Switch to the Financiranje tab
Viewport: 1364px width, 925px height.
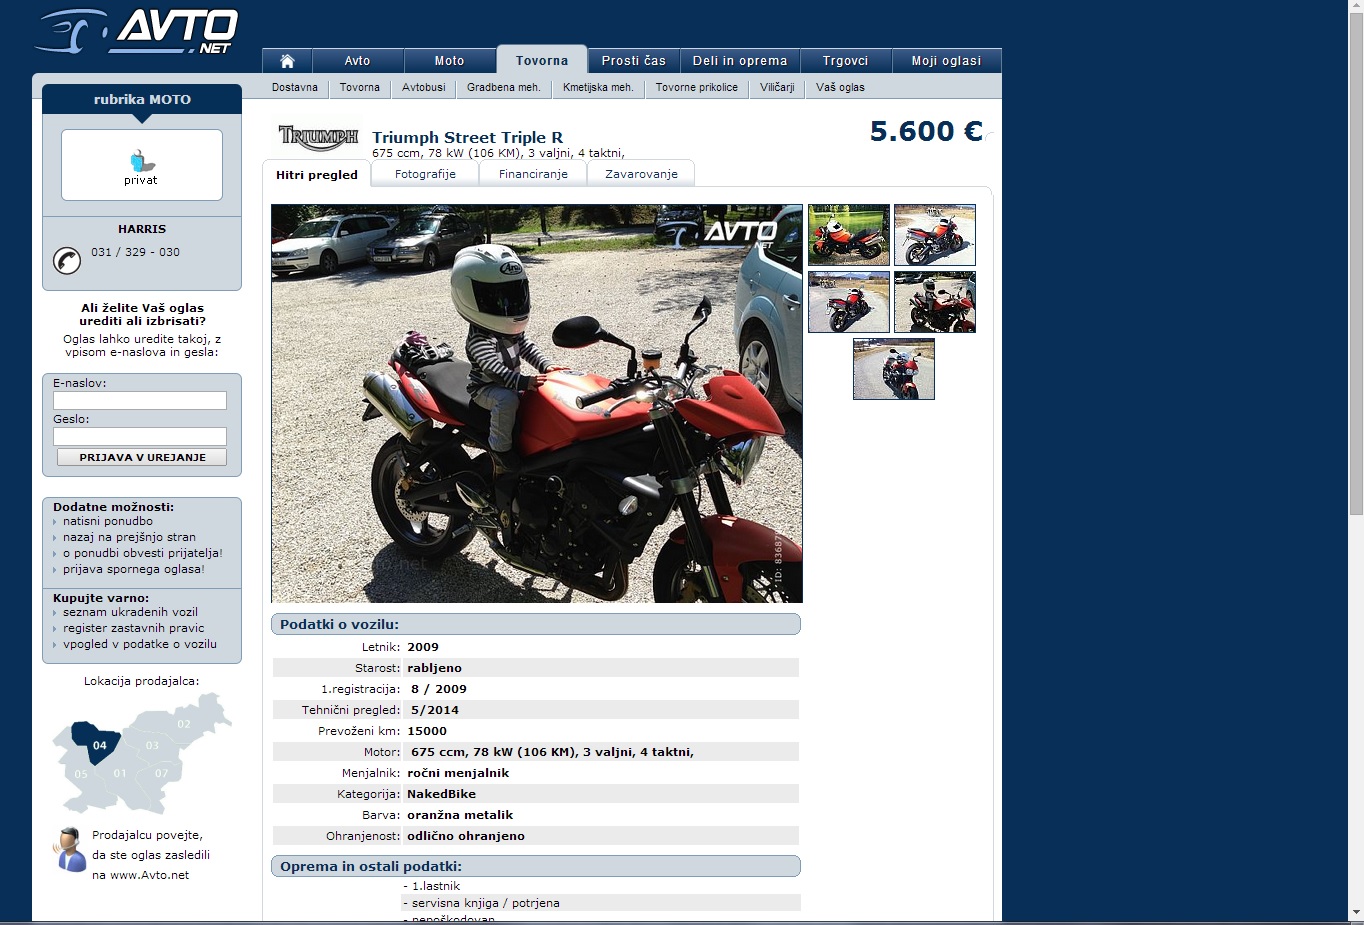click(x=533, y=174)
